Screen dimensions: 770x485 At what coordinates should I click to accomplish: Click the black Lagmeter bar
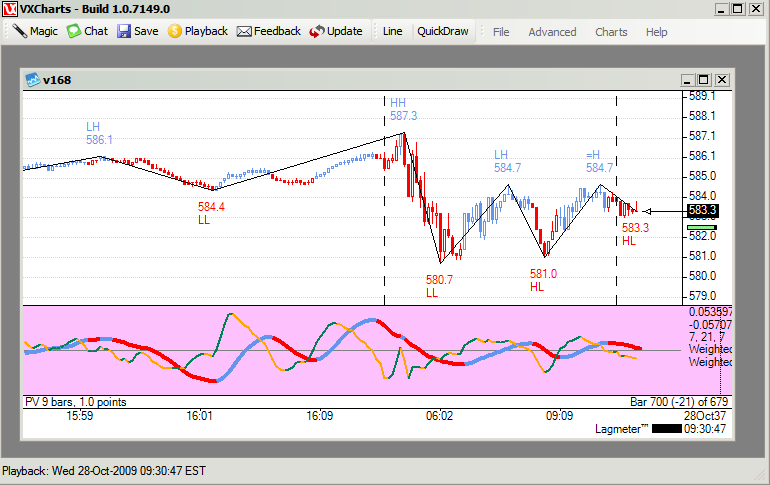pos(666,428)
